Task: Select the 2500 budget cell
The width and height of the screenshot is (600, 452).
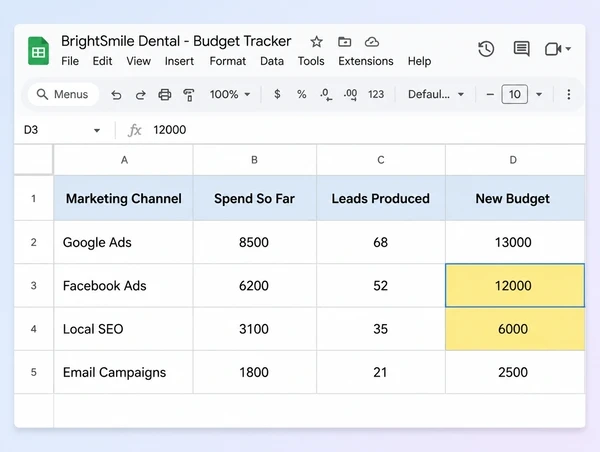Action: tap(515, 372)
